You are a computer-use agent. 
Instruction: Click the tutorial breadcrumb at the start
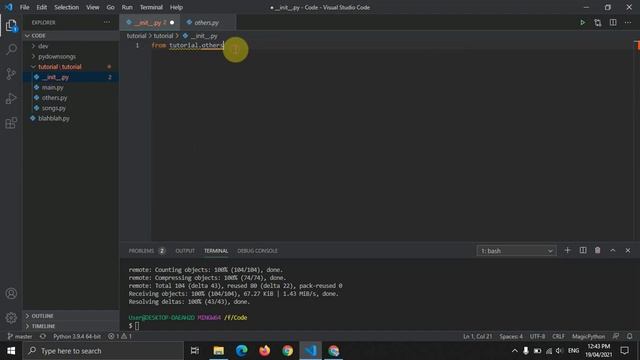click(x=136, y=36)
